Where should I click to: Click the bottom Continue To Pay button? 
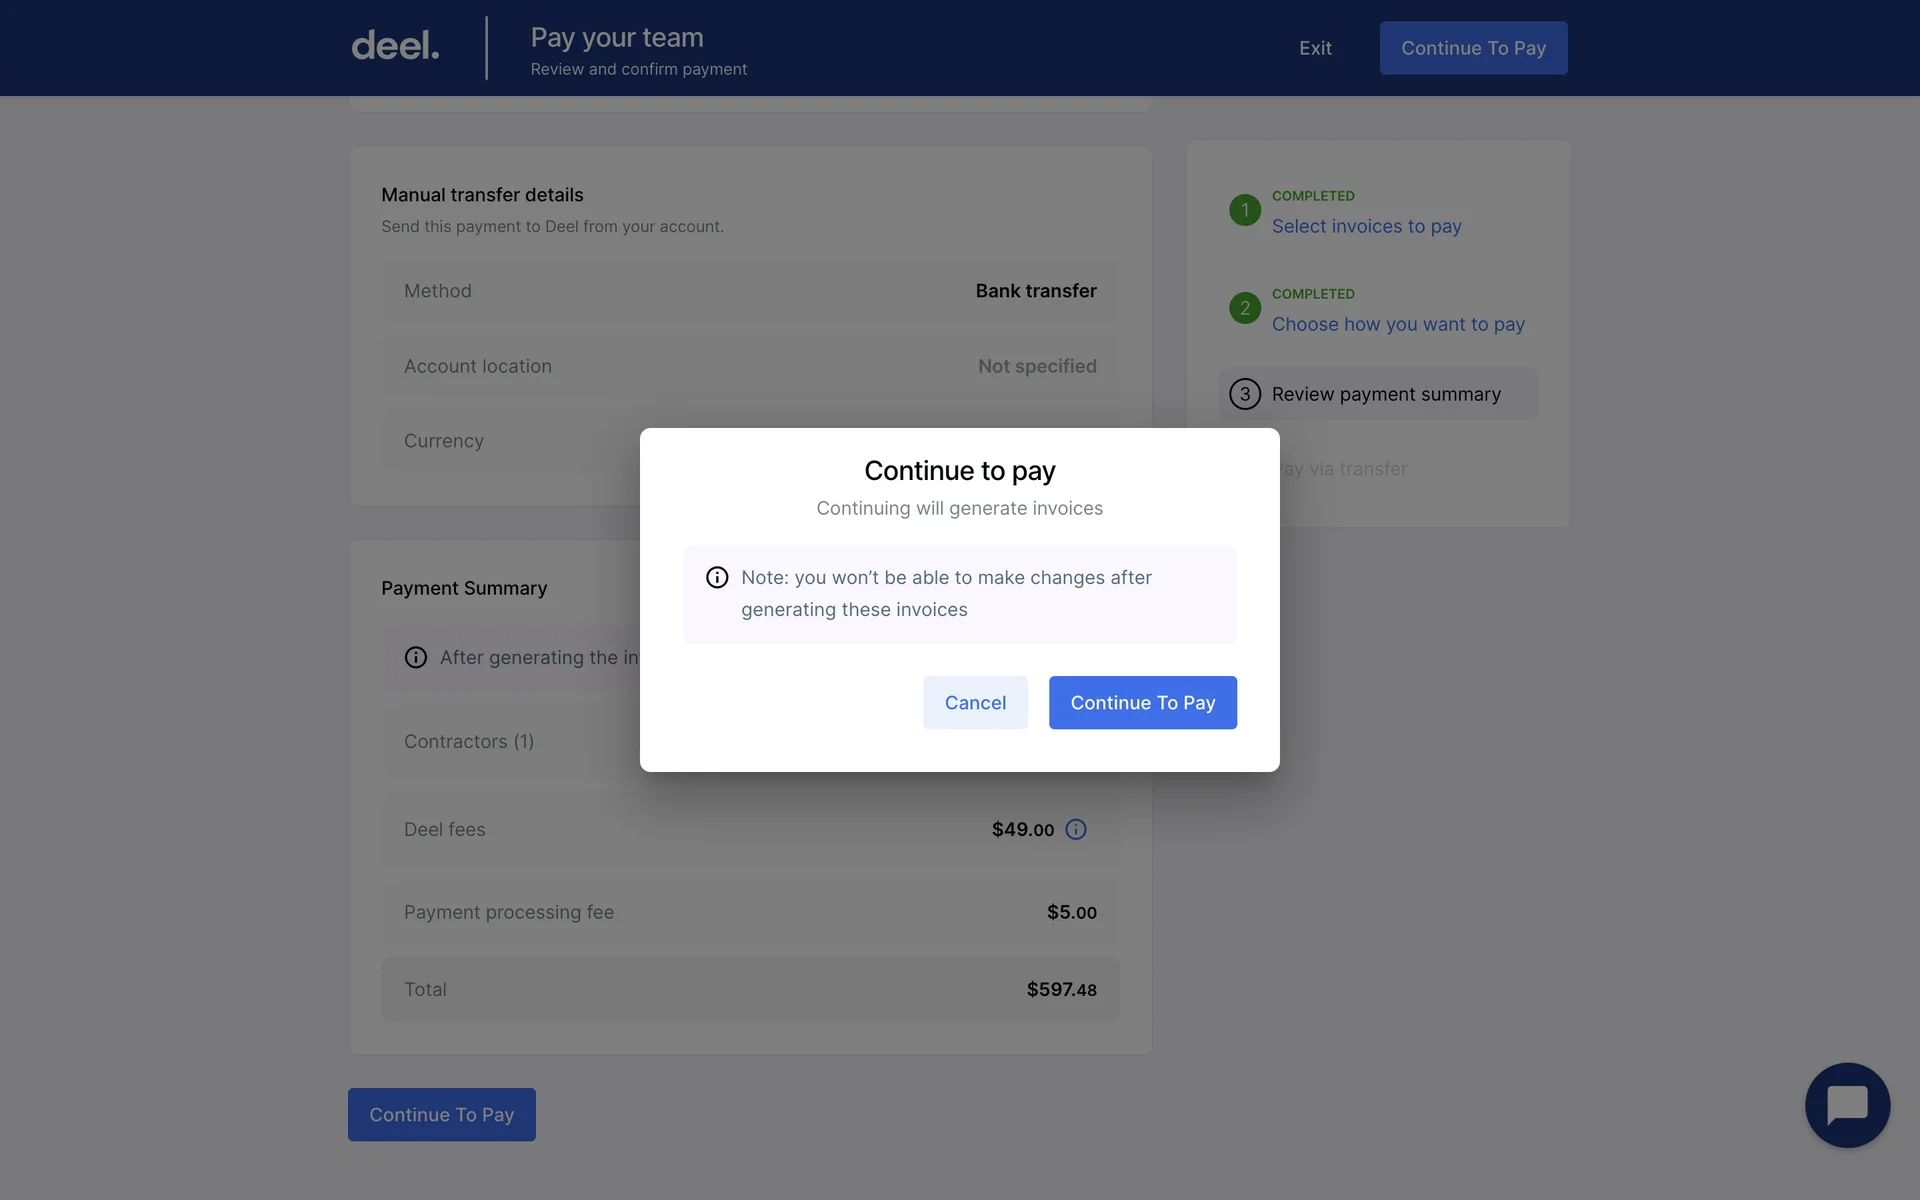441,1114
